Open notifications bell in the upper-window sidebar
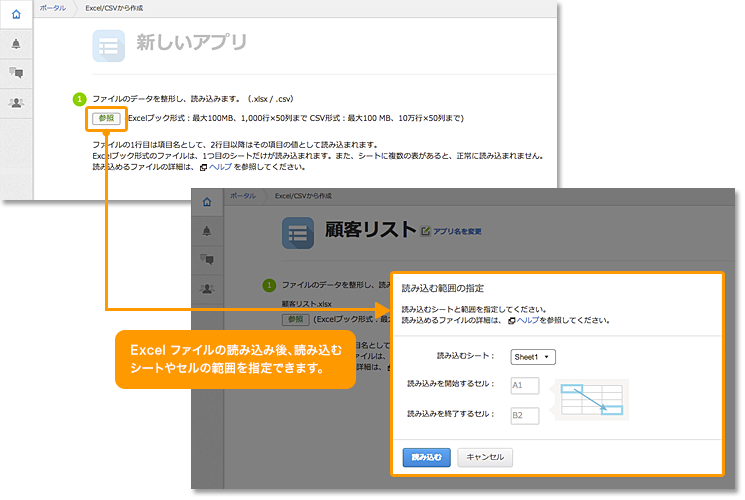Viewport: 745px width, 500px height. click(15, 45)
